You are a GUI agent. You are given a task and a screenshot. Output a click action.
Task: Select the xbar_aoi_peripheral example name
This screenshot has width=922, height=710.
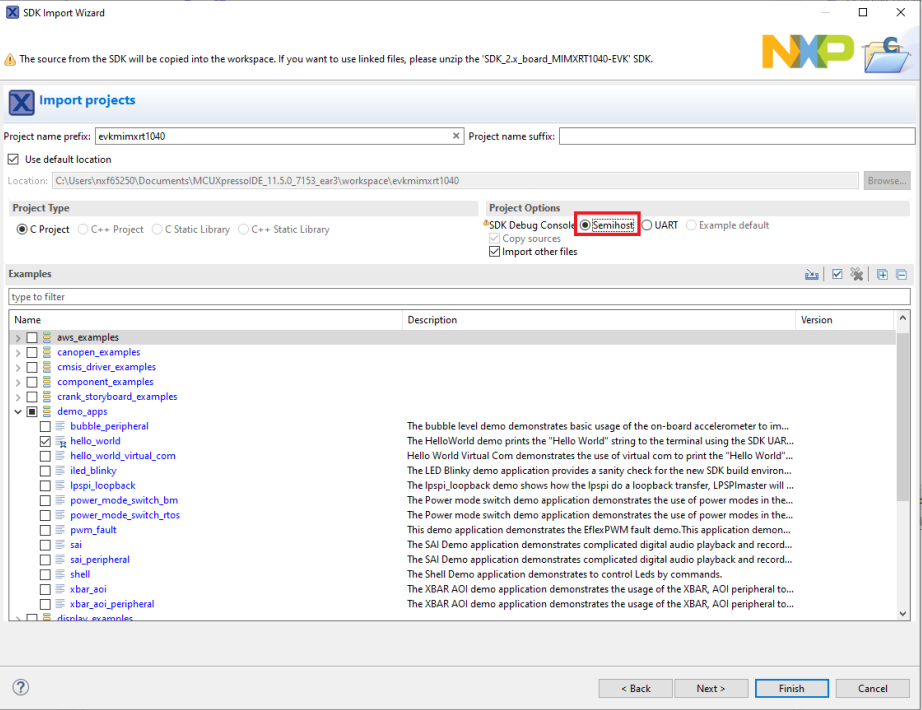(x=112, y=604)
